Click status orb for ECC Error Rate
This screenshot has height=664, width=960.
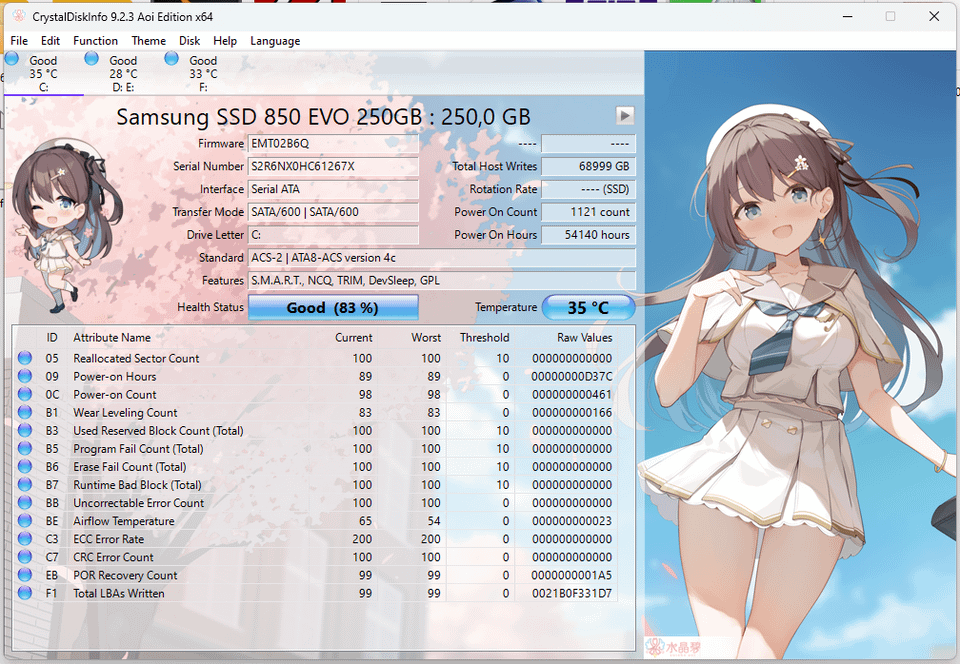pyautogui.click(x=24, y=538)
